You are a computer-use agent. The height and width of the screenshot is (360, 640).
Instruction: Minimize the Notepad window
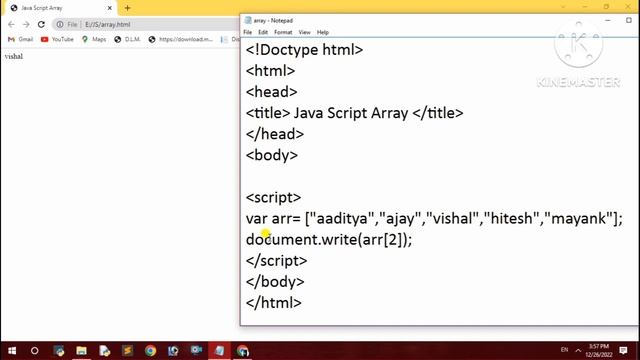coord(607,20)
